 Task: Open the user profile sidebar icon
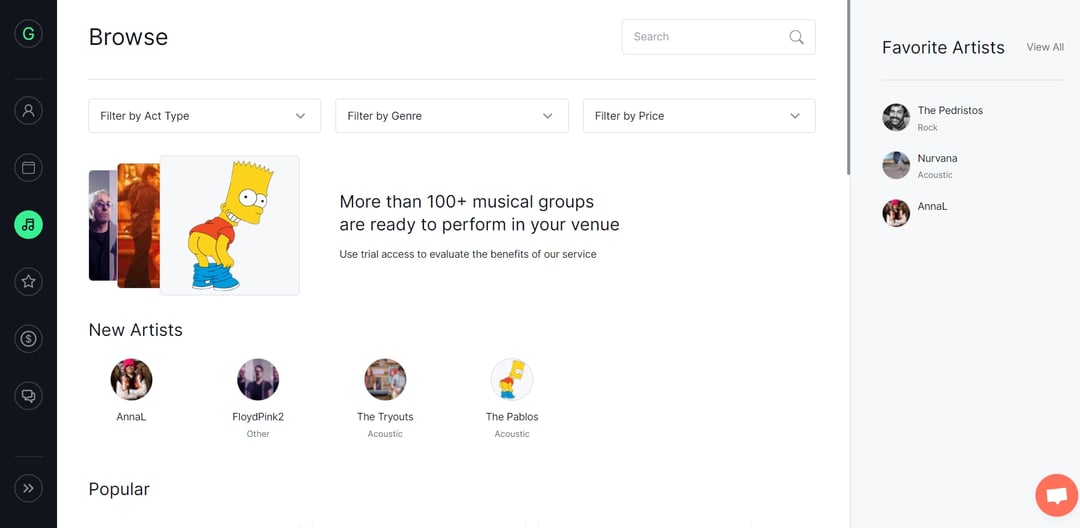tap(28, 110)
